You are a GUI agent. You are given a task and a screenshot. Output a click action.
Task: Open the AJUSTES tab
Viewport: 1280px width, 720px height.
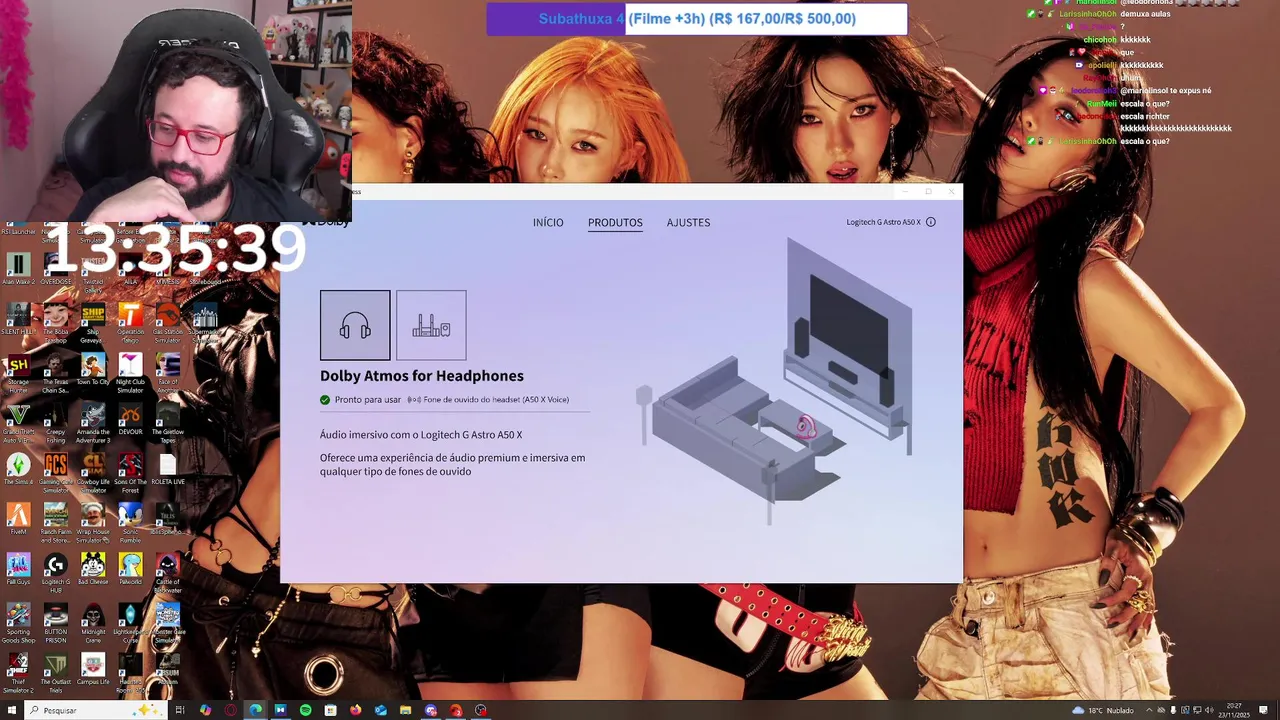[688, 222]
